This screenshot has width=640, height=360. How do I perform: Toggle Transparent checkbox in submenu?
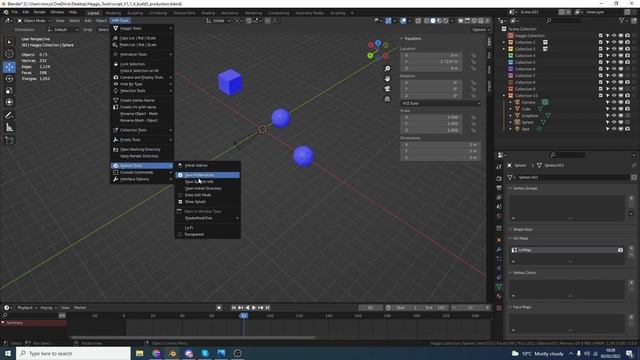(x=180, y=234)
